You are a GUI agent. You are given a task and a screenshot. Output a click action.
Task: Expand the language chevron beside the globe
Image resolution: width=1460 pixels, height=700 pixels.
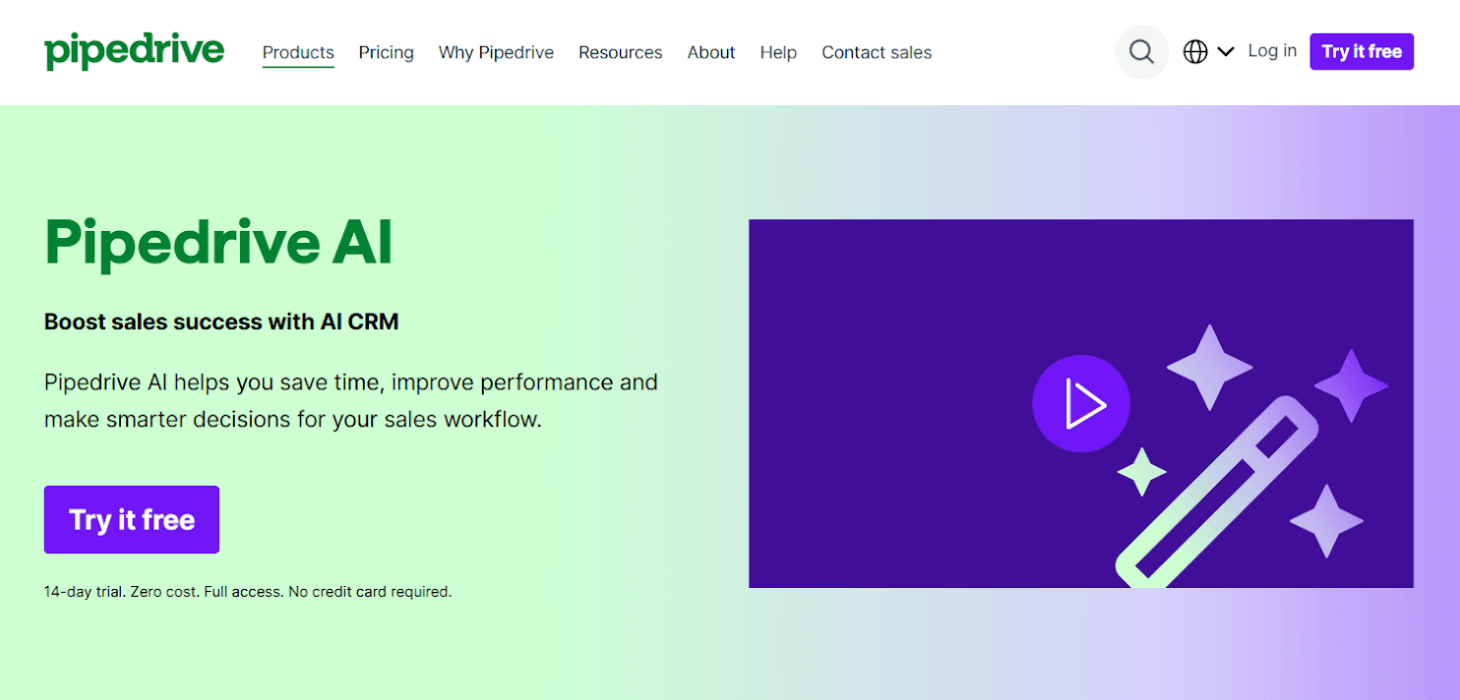tap(1226, 52)
